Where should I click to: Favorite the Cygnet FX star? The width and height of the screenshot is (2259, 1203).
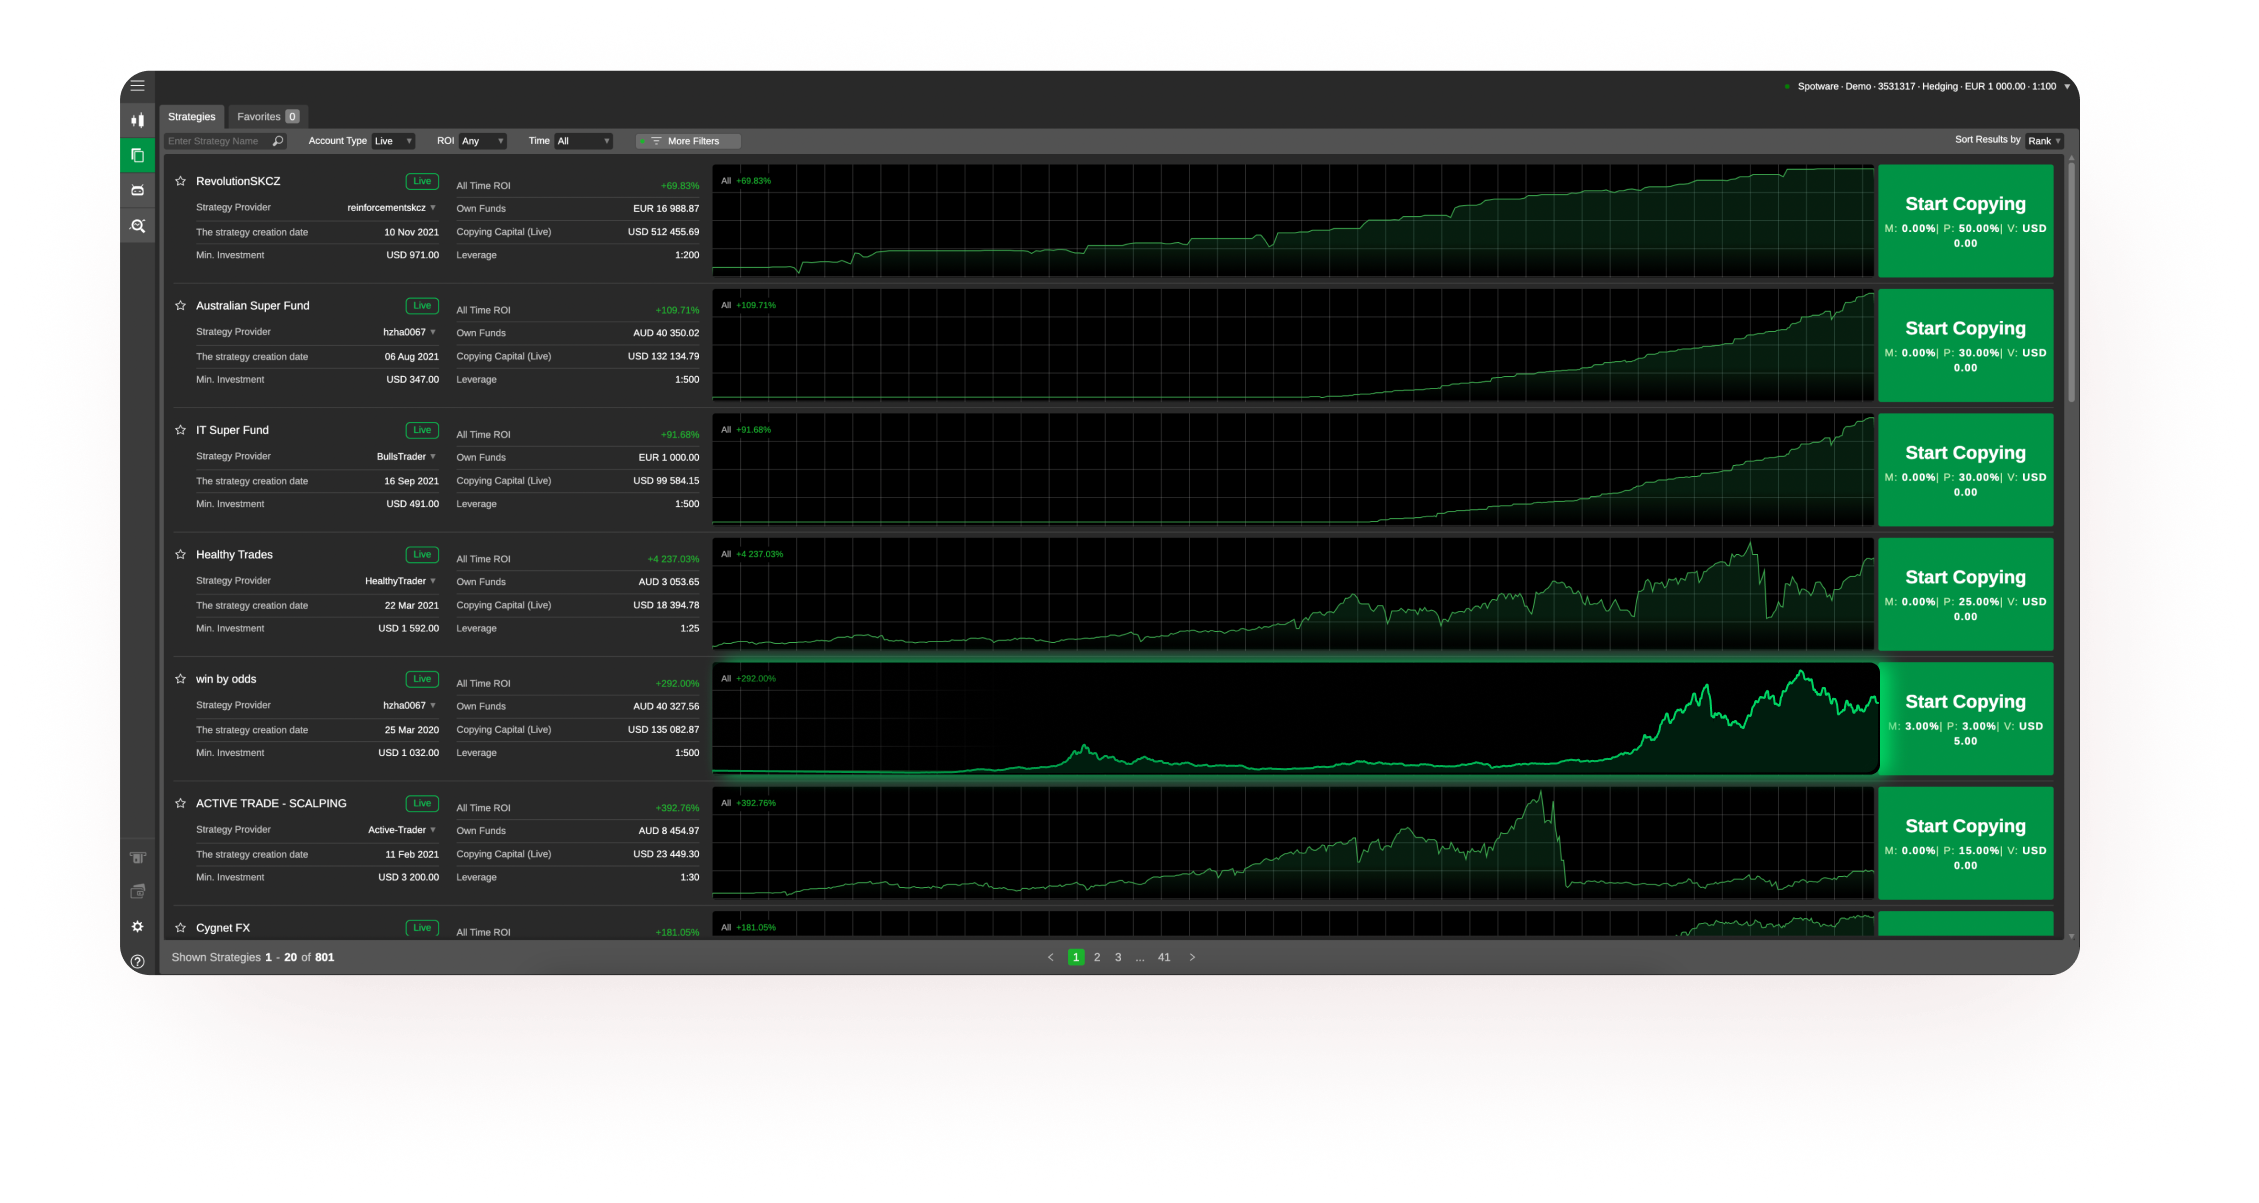tap(181, 928)
